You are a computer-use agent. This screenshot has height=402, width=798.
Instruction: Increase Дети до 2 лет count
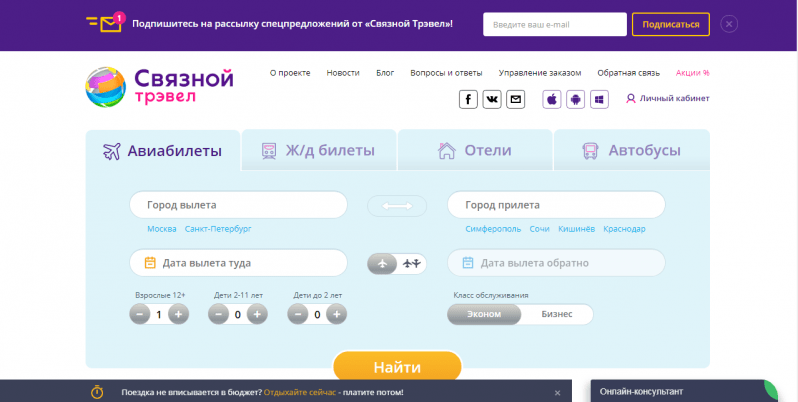point(336,314)
